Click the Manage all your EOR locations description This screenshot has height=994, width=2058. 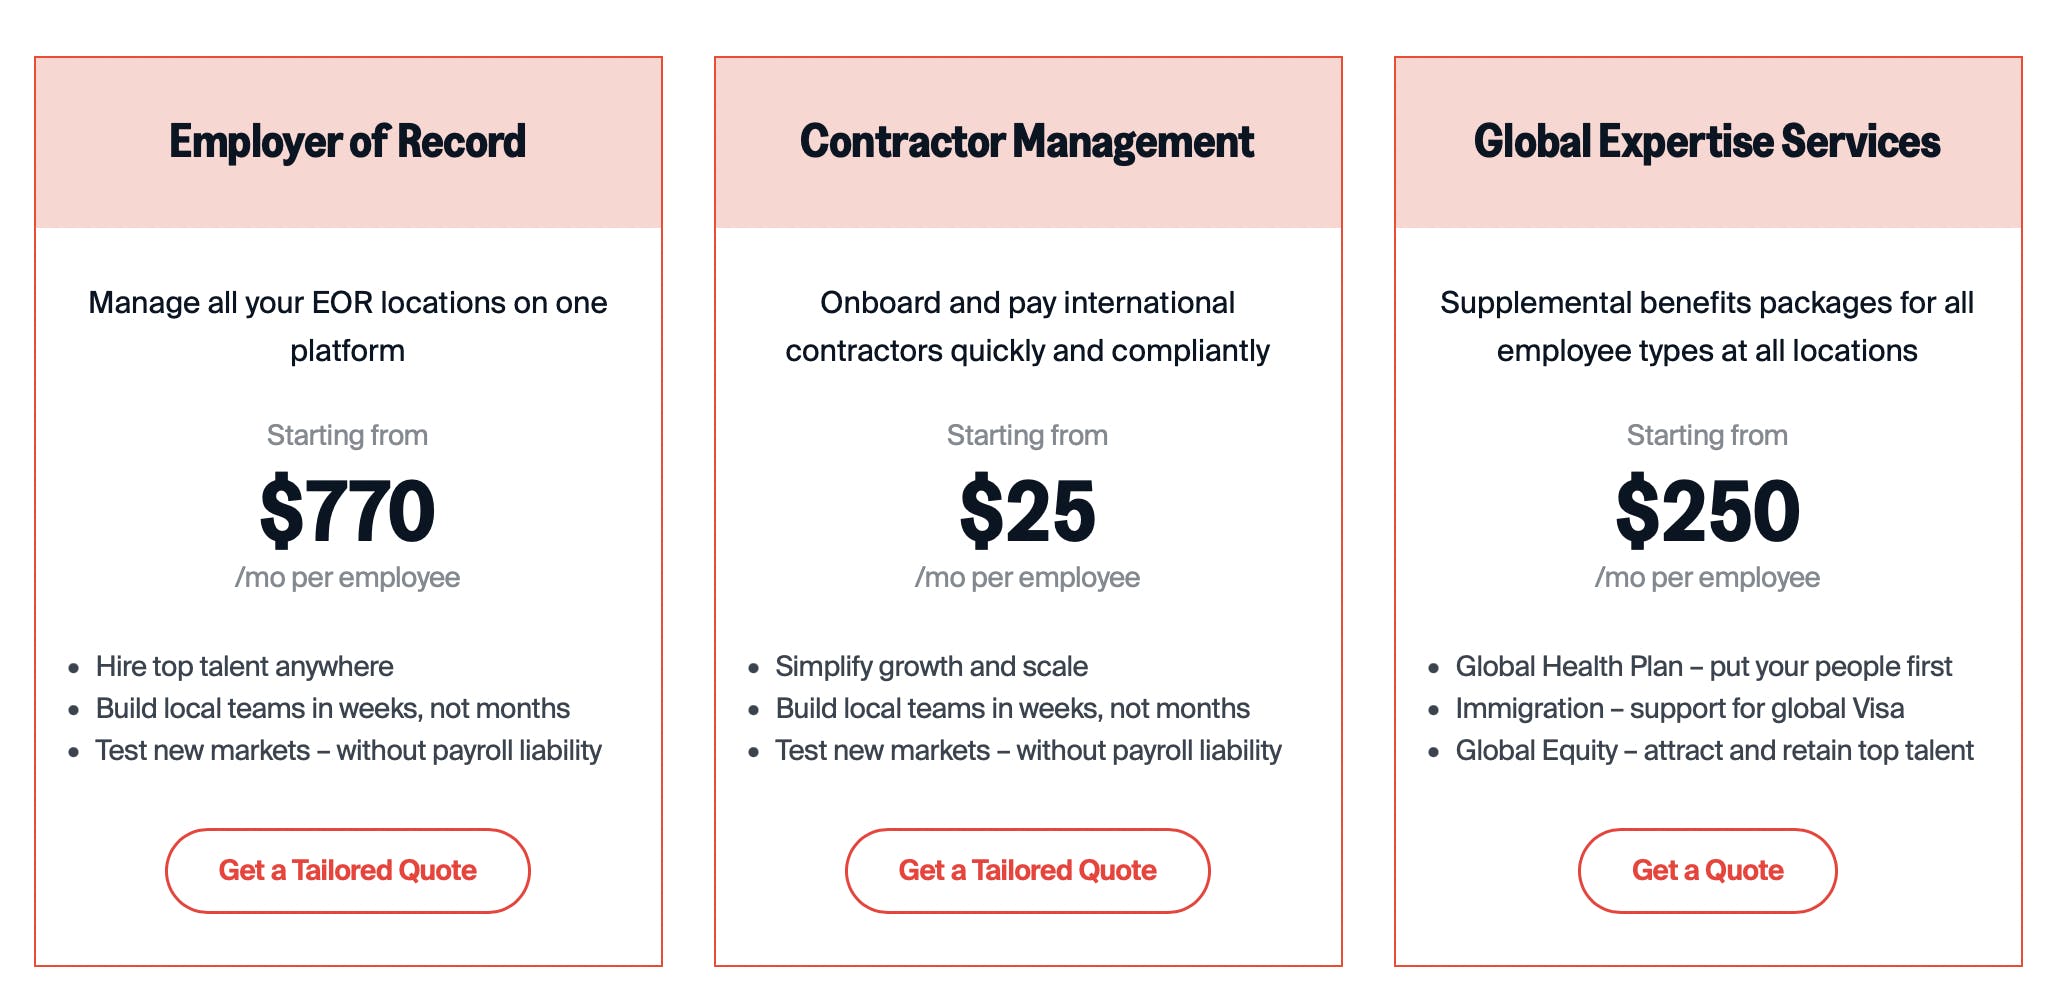tap(347, 326)
